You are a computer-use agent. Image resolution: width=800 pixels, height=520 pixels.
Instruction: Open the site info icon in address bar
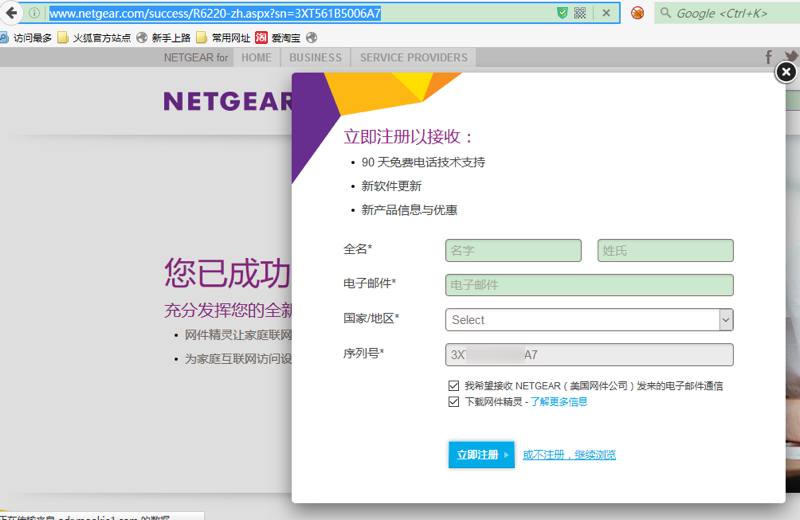click(x=34, y=13)
